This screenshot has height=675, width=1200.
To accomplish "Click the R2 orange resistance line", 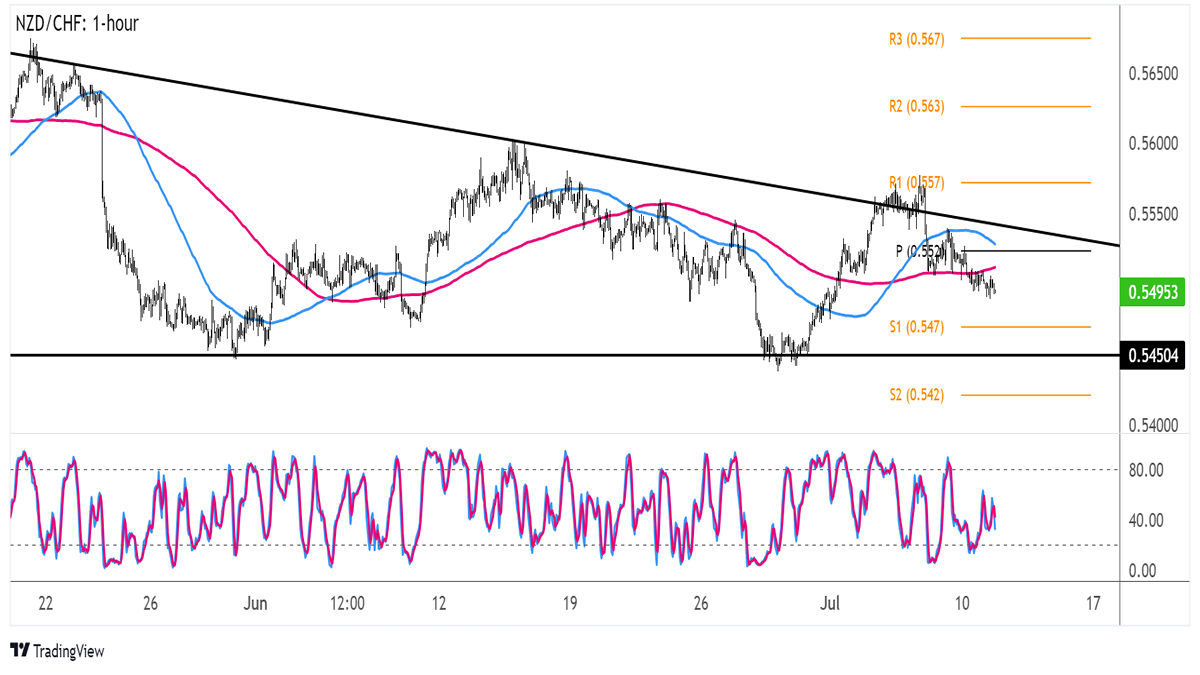I will coord(1026,106).
